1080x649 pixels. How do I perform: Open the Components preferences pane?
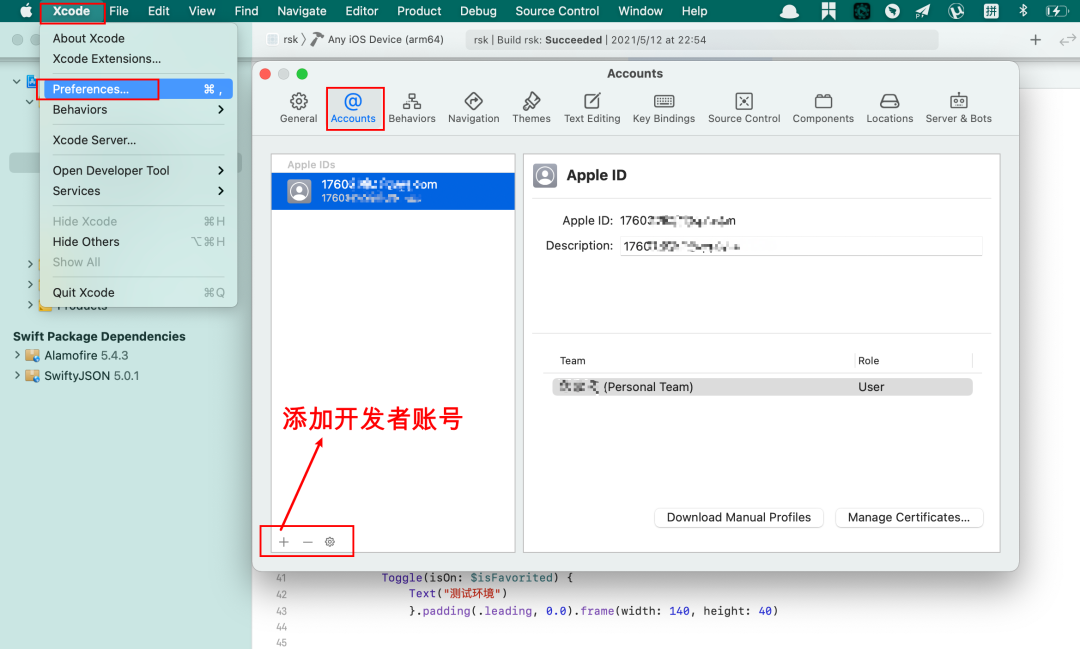click(x=823, y=108)
